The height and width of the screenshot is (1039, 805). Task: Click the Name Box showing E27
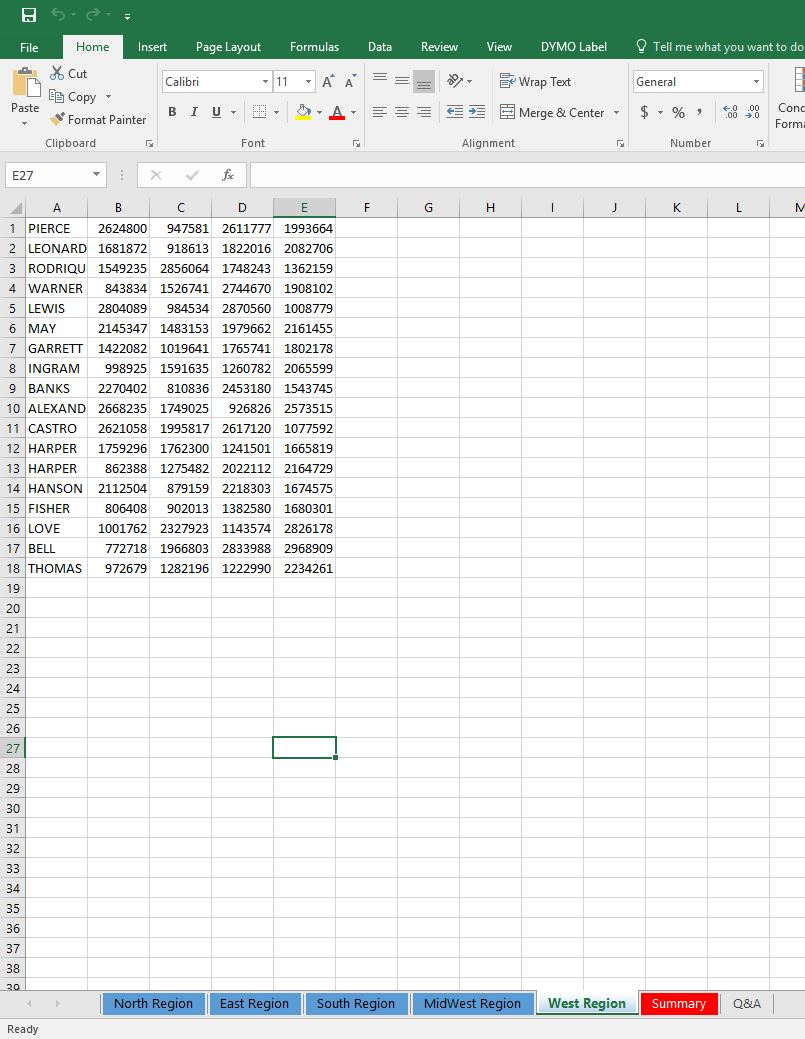pos(48,174)
